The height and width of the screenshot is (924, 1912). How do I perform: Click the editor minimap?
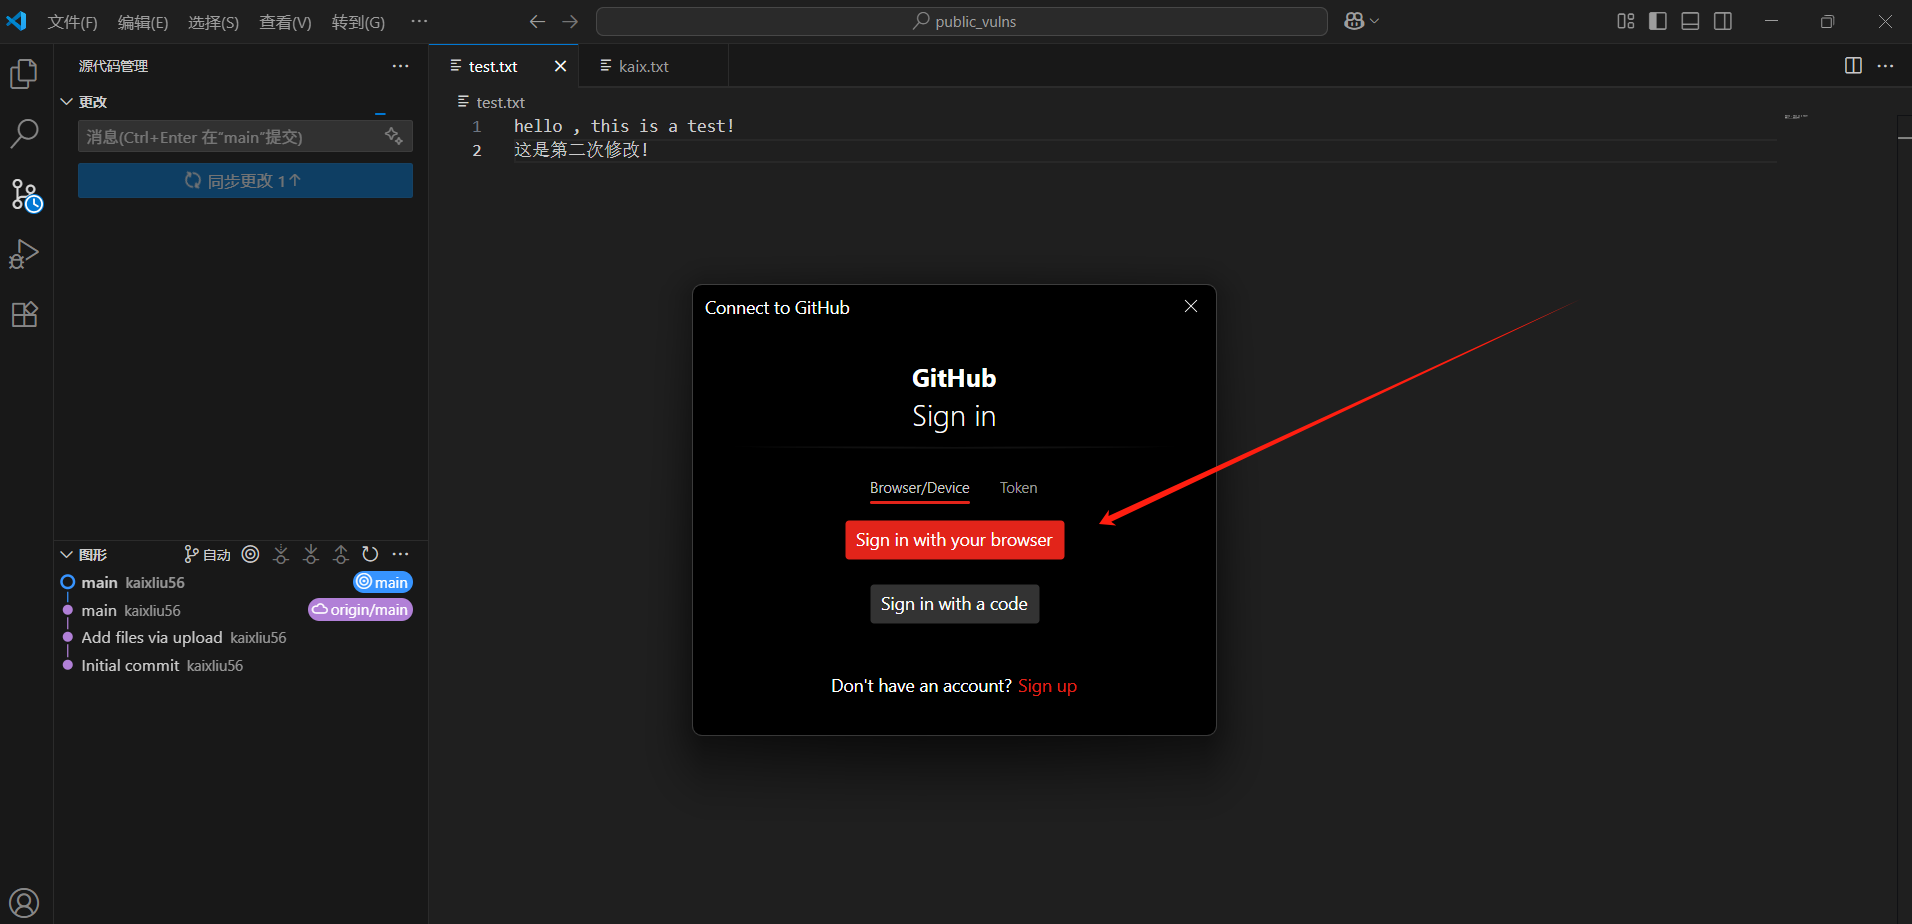(1796, 117)
